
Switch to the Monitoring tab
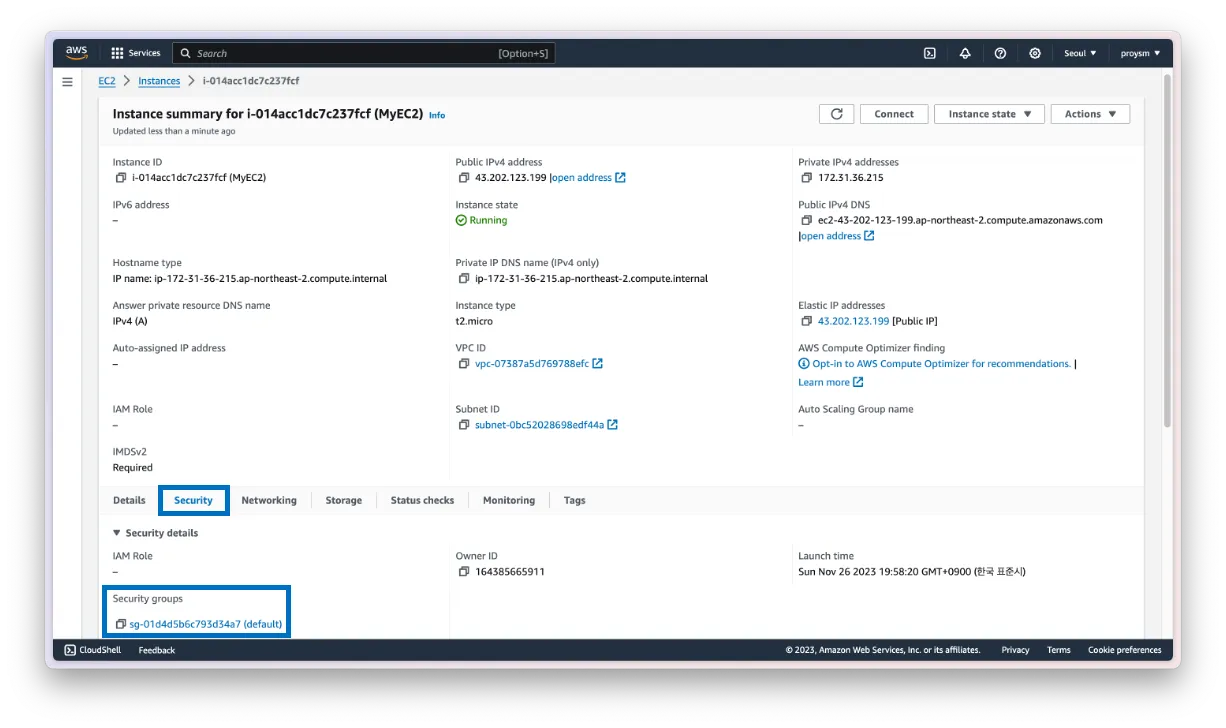click(x=509, y=500)
